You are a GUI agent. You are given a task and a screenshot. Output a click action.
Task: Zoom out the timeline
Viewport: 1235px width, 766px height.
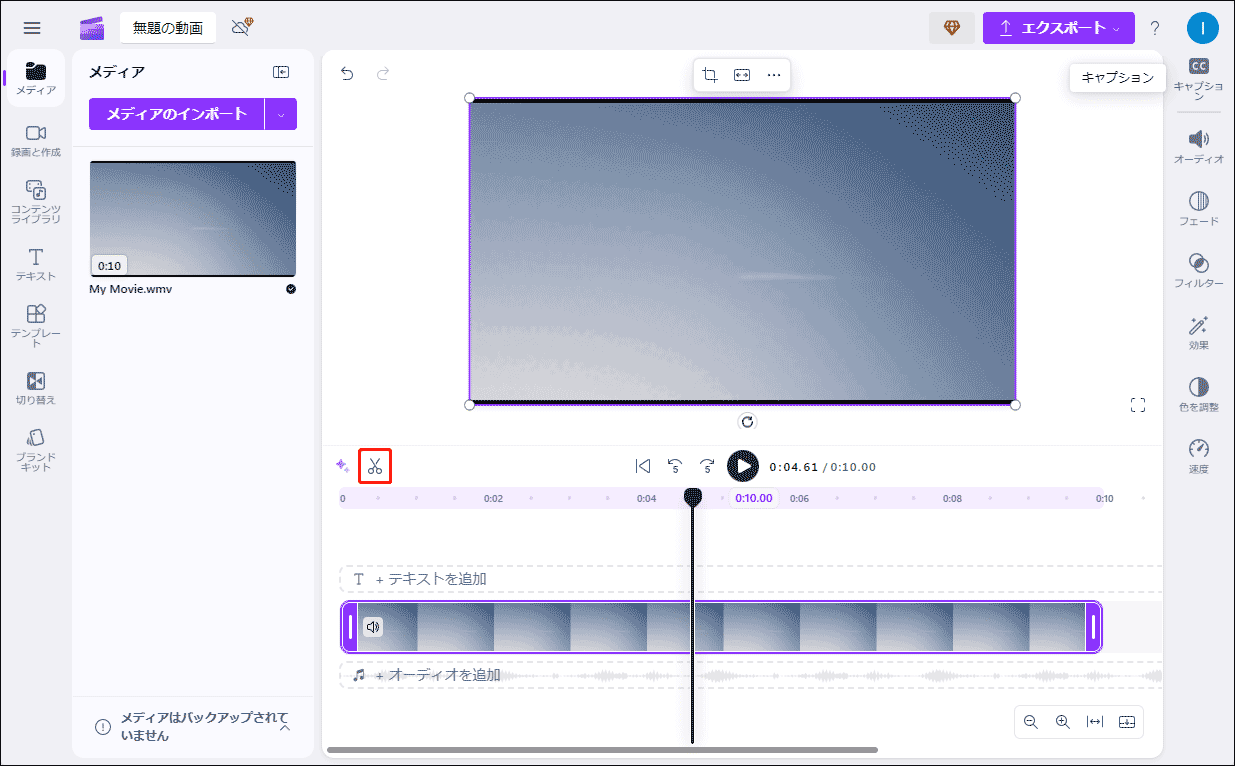[x=1031, y=722]
